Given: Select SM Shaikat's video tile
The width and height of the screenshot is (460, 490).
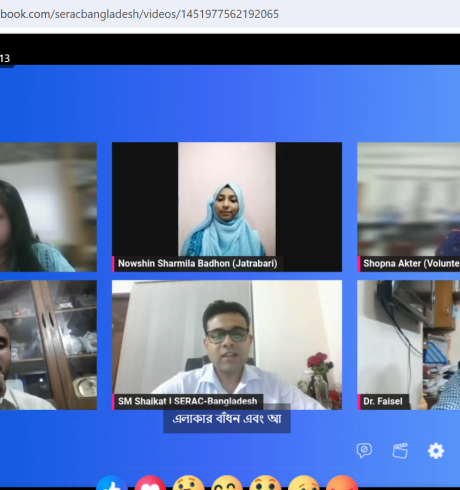Looking at the screenshot, I should tap(227, 345).
